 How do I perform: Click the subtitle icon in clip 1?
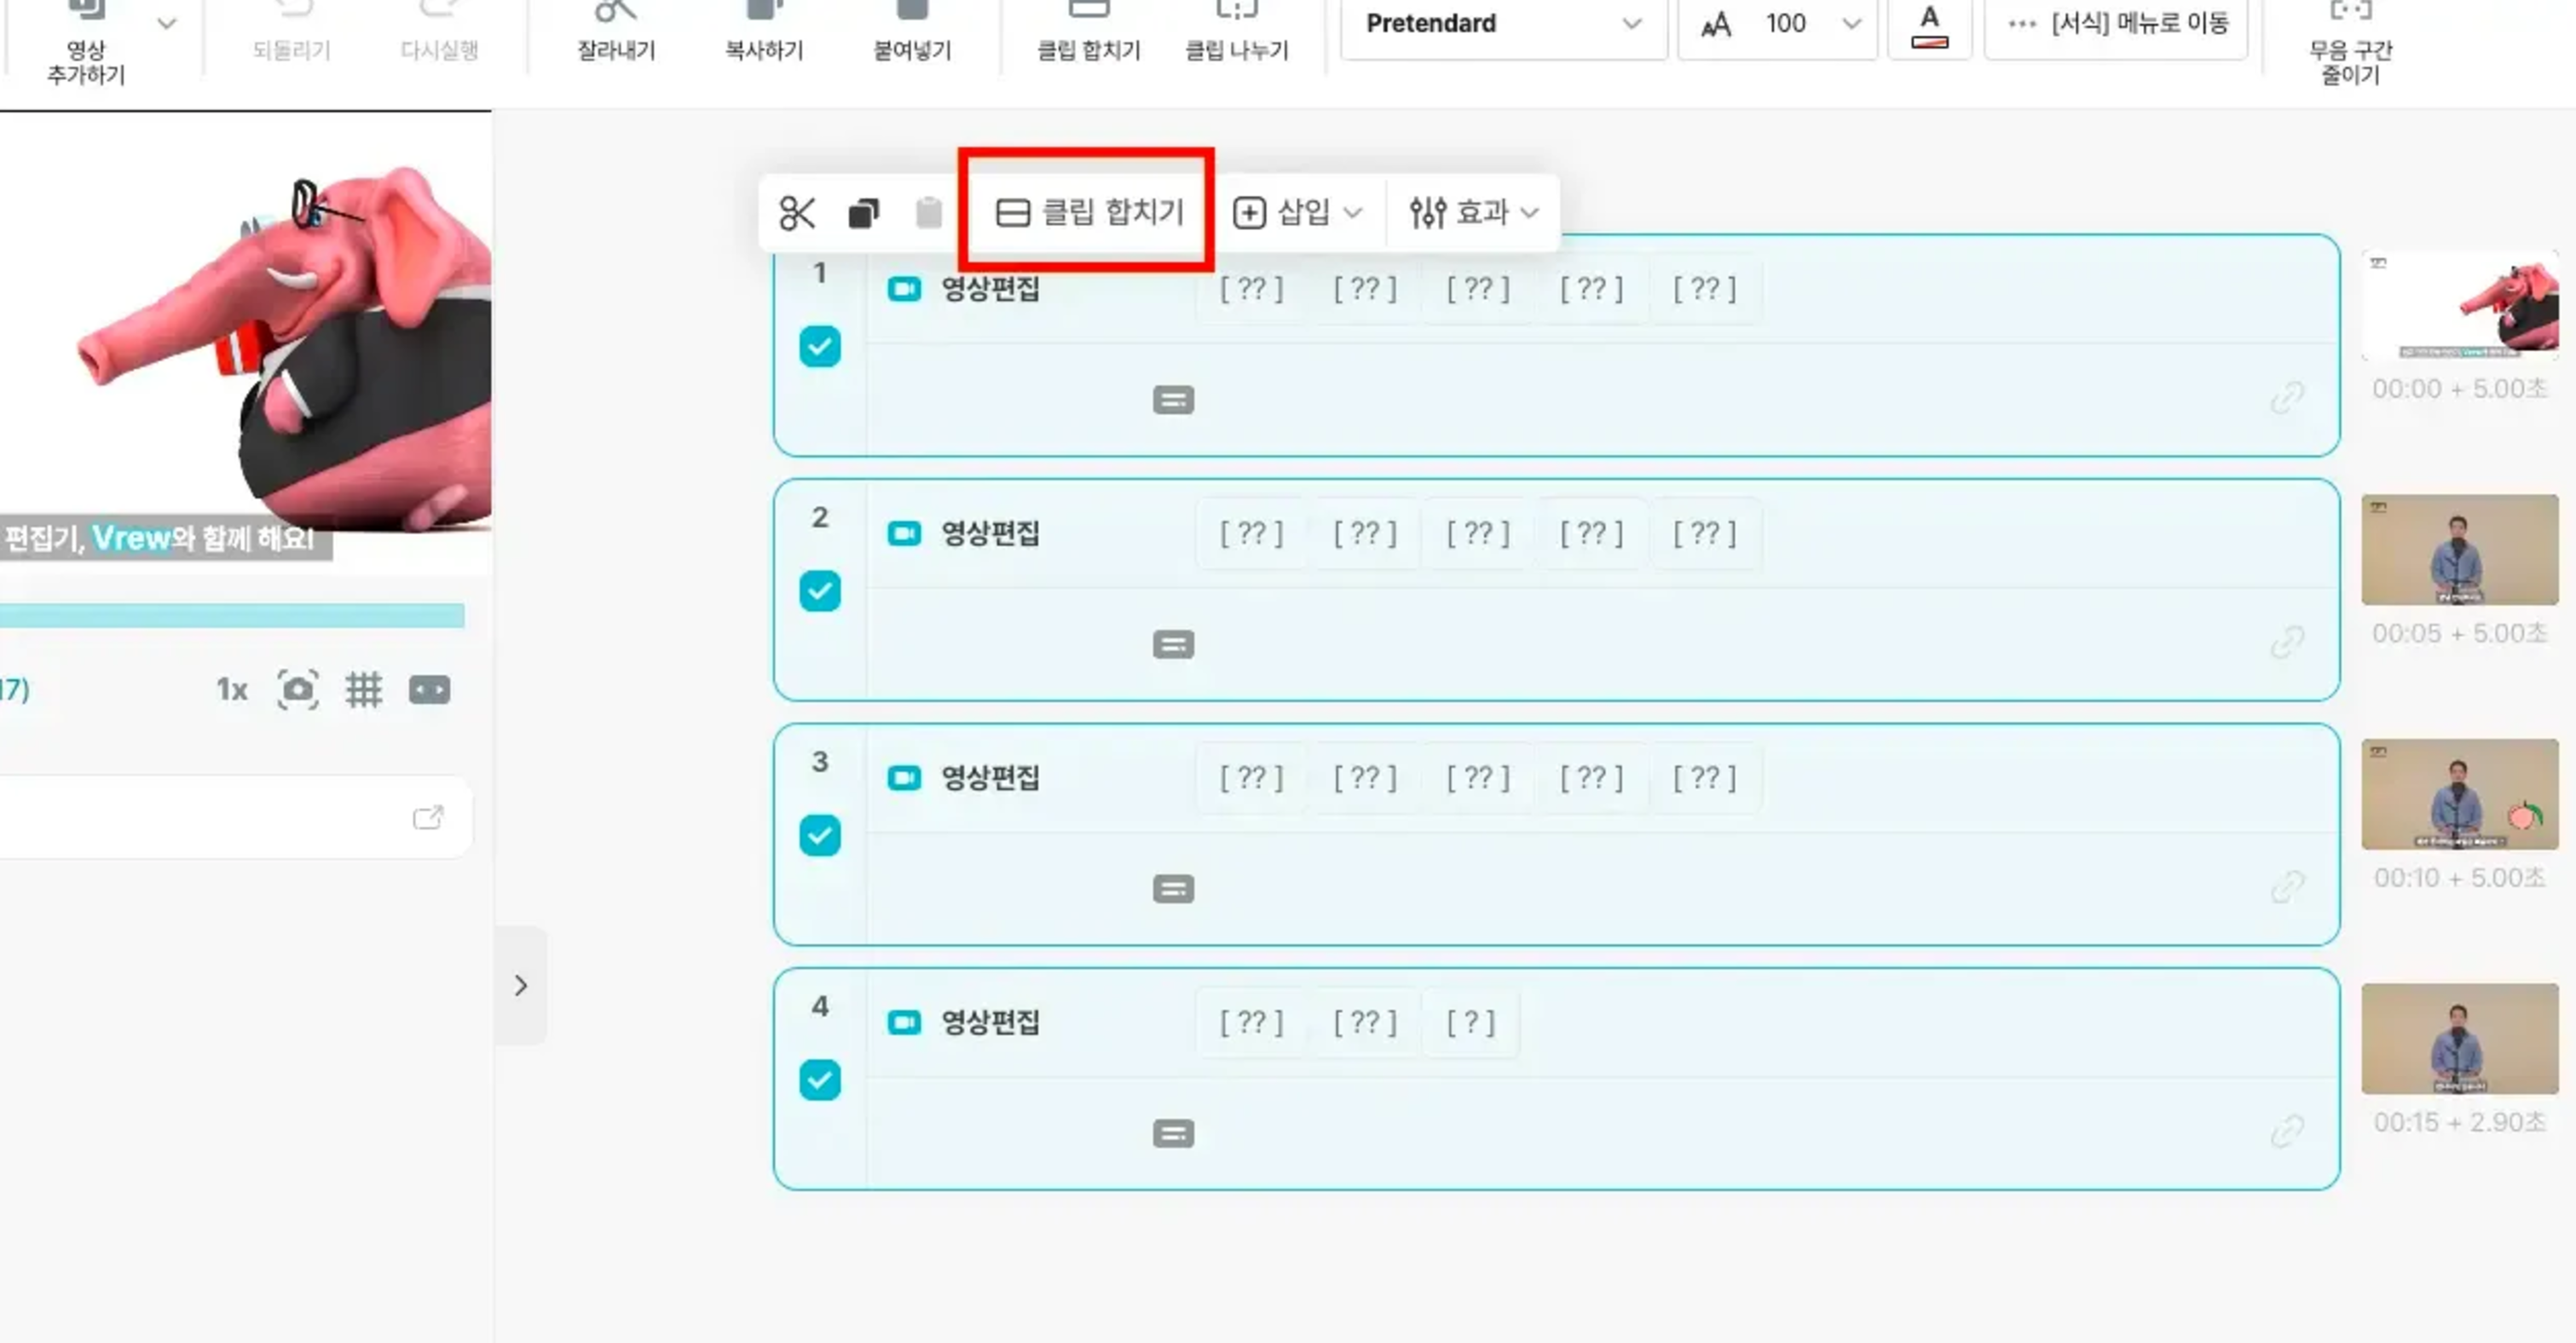pyautogui.click(x=1173, y=401)
